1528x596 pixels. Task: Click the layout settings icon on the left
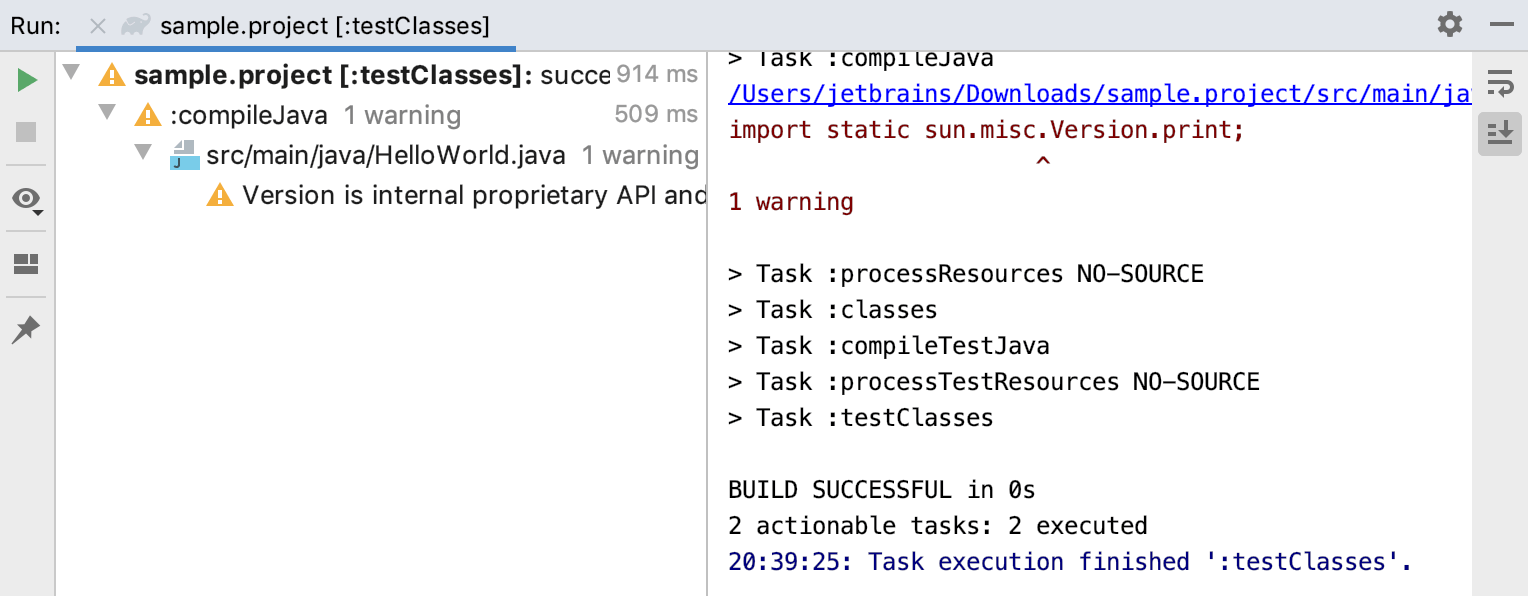click(24, 265)
